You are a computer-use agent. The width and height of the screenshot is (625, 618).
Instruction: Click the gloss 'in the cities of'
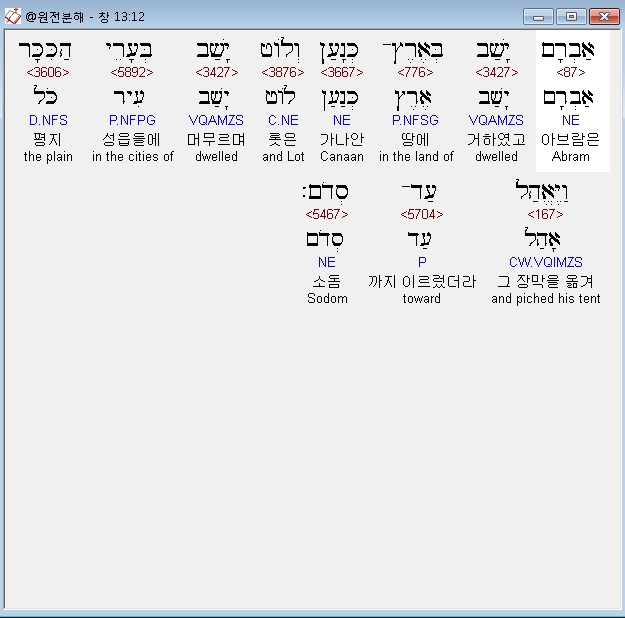coord(132,156)
